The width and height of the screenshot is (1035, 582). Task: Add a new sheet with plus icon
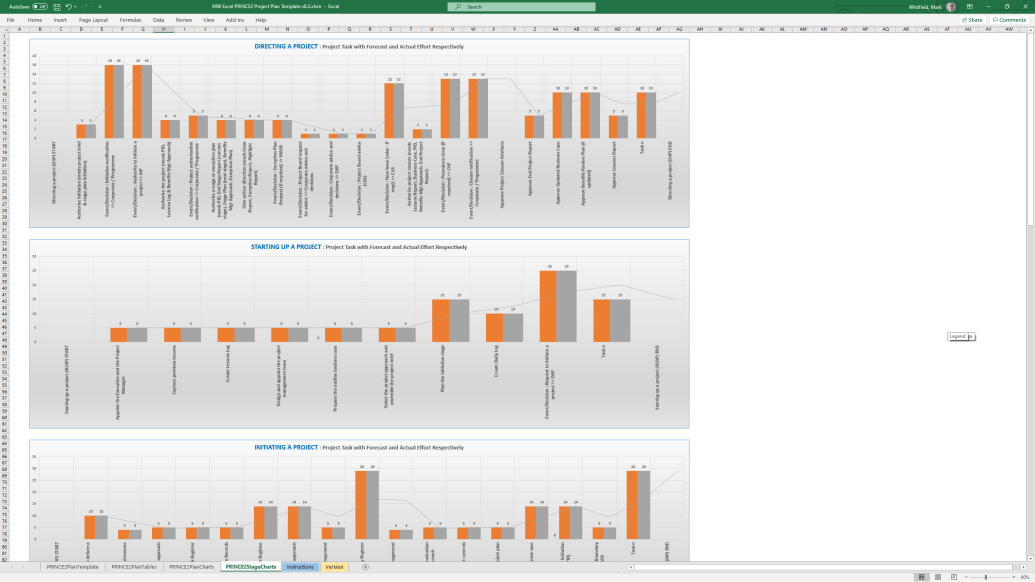coord(365,567)
